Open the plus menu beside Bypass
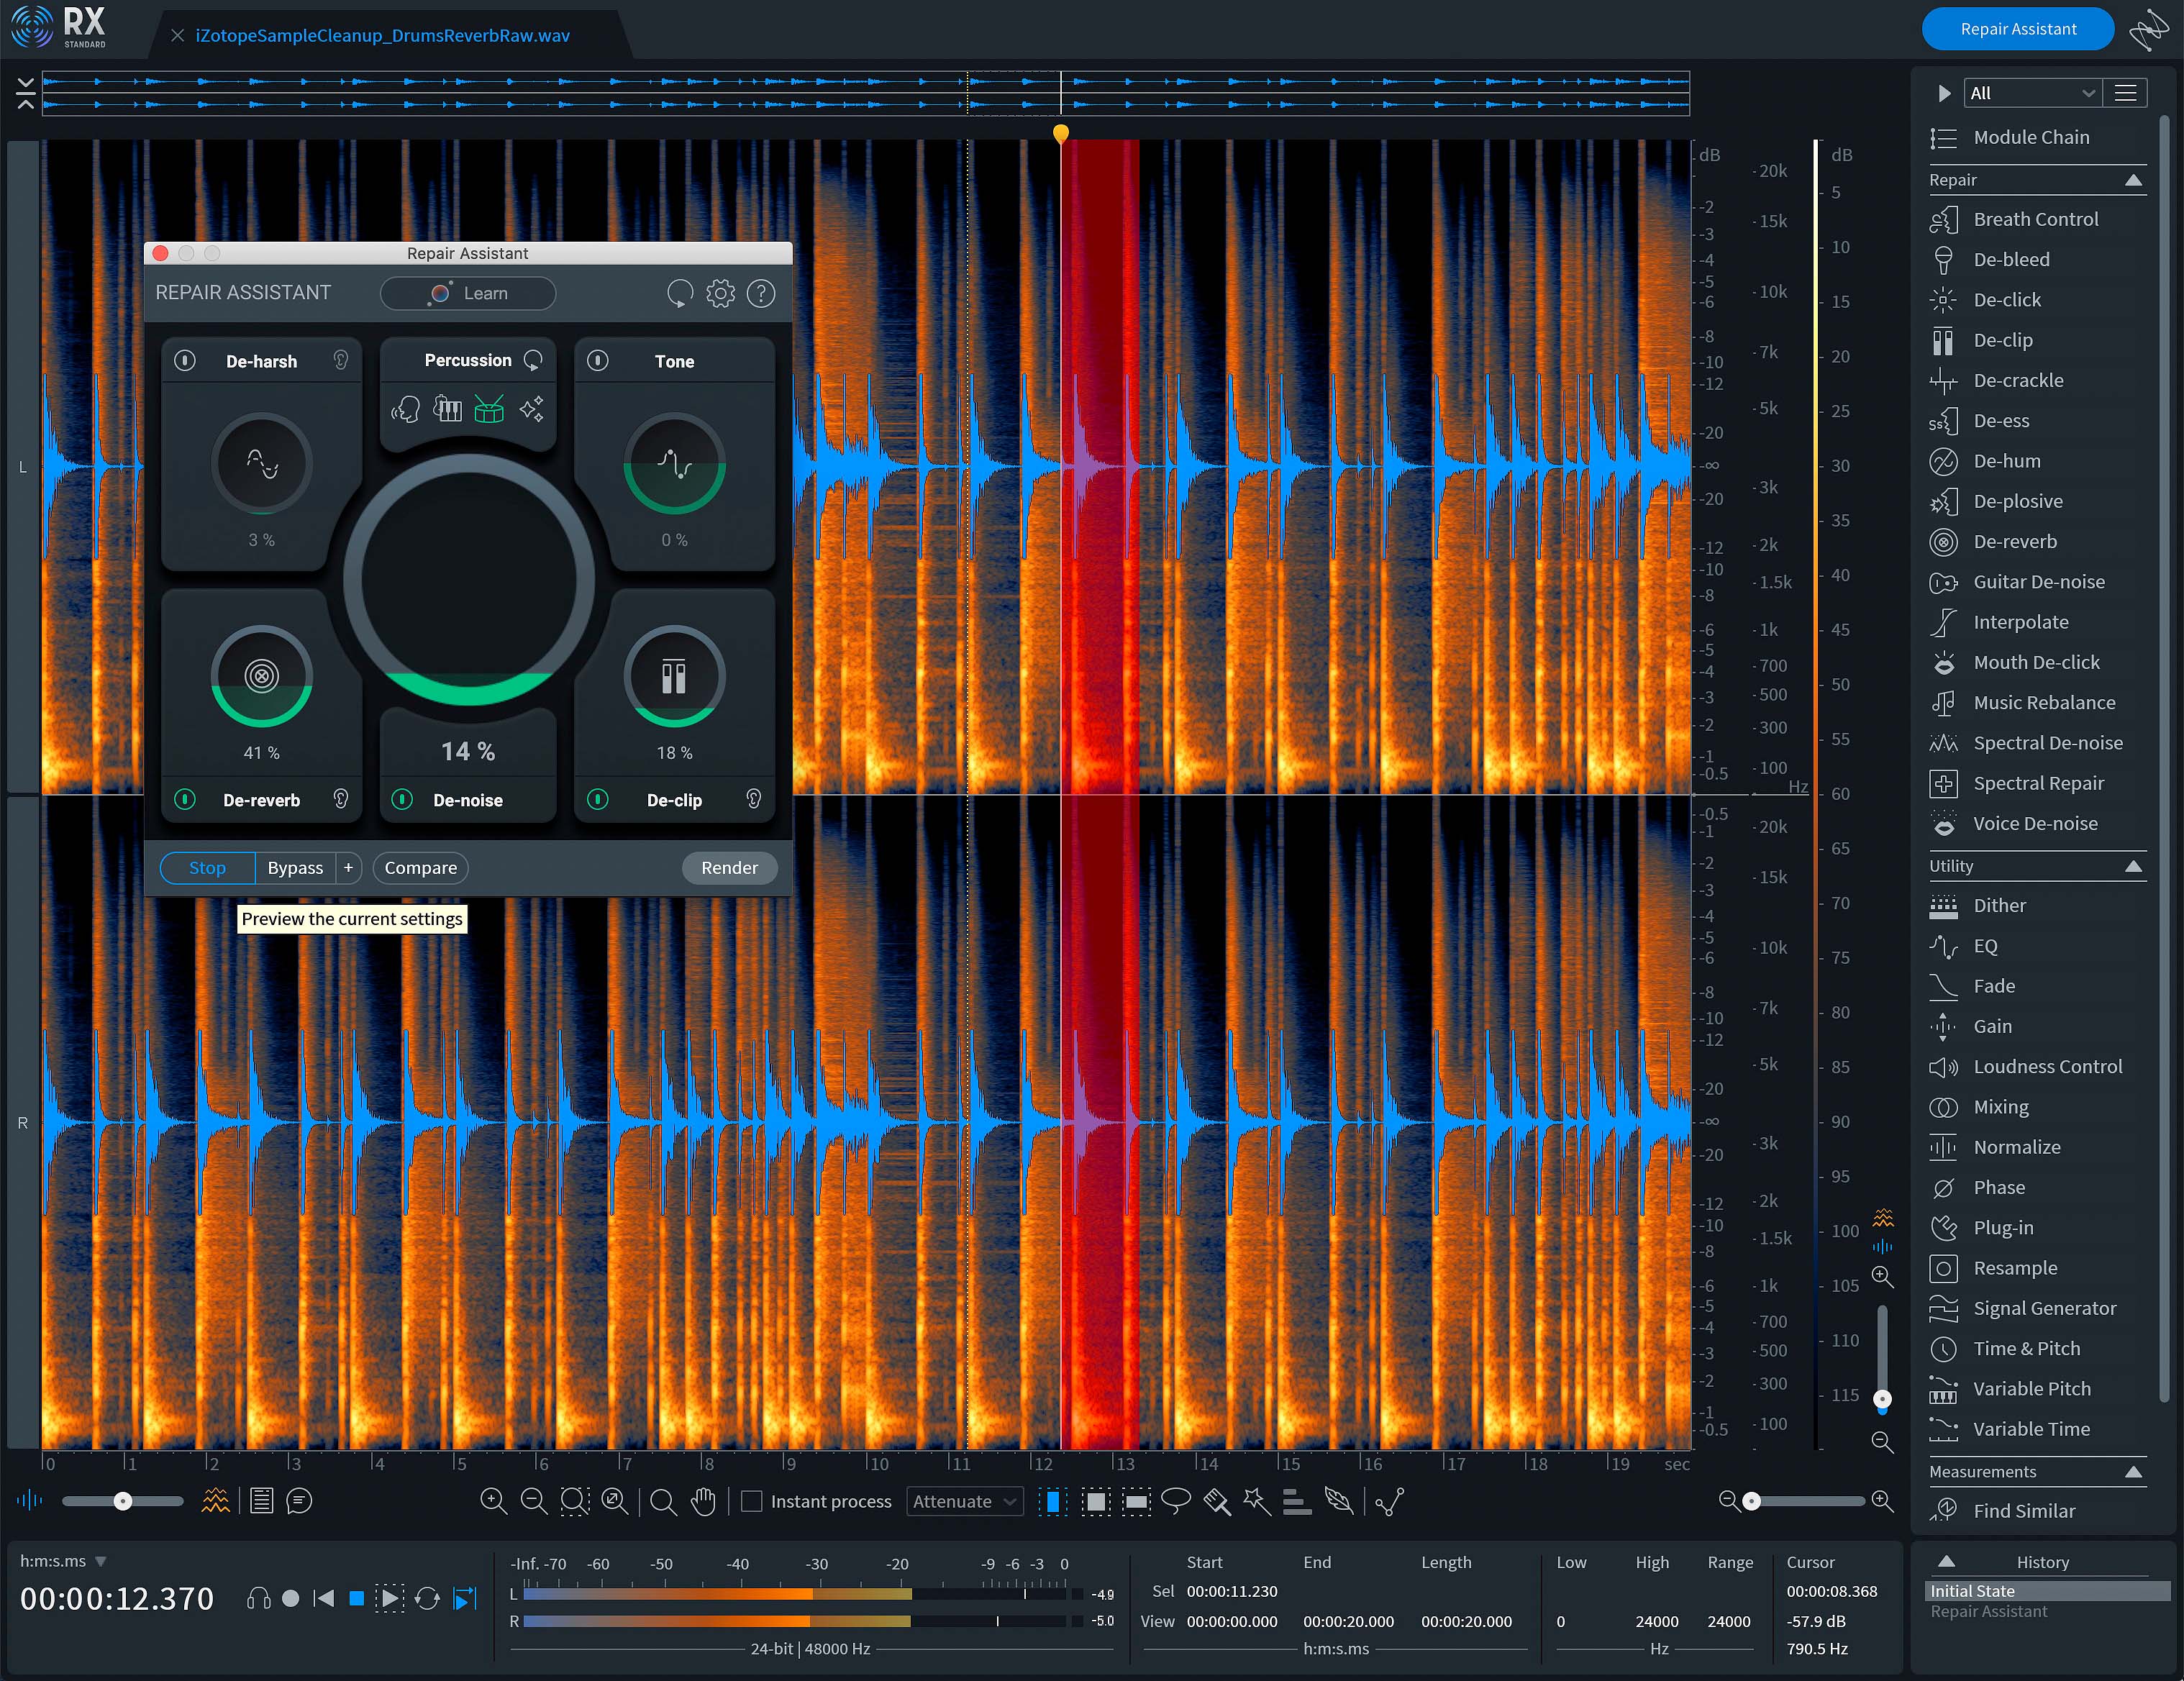2184x1681 pixels. tap(348, 868)
